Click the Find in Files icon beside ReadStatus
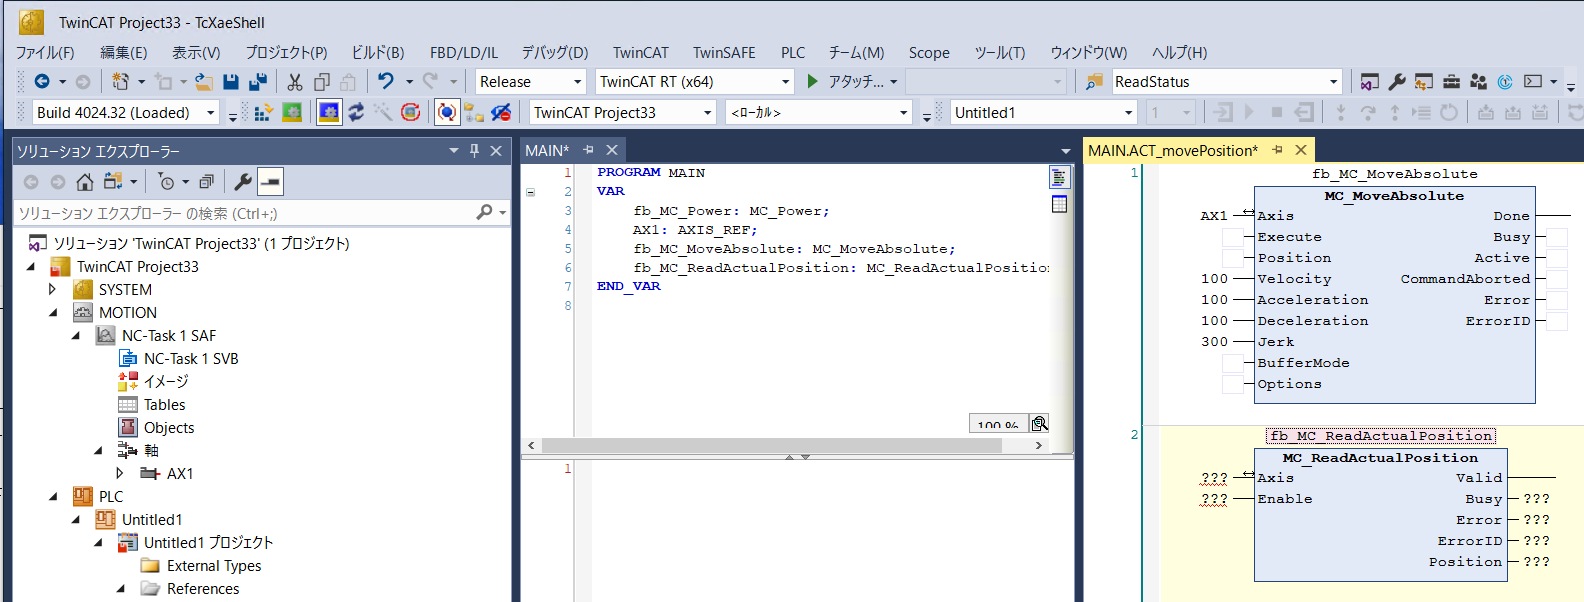This screenshot has height=602, width=1584. tap(1095, 82)
